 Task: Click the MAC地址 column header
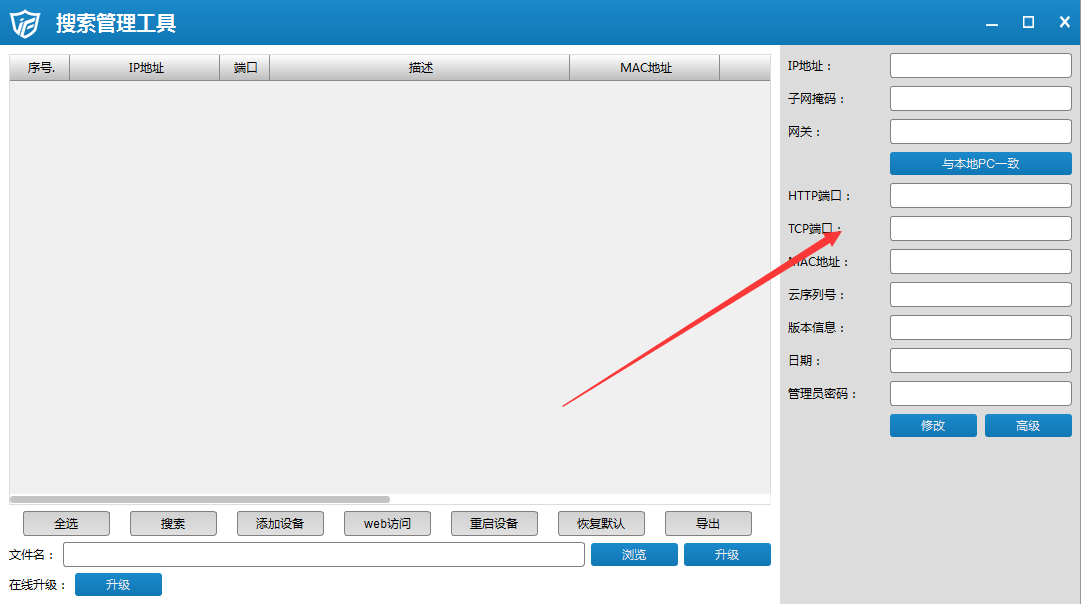(645, 68)
